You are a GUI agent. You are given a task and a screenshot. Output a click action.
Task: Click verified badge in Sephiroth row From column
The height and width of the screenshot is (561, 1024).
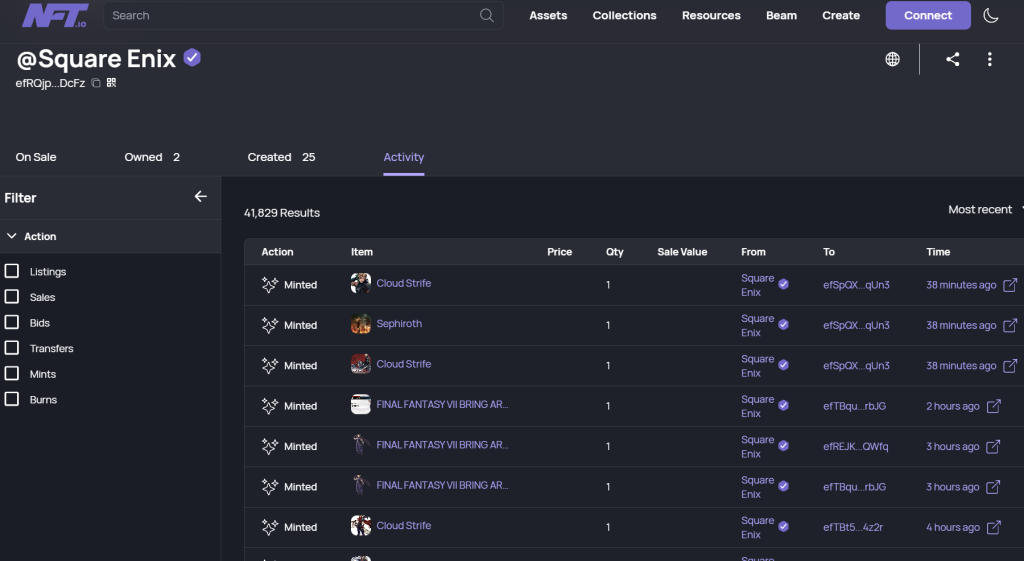click(x=783, y=325)
